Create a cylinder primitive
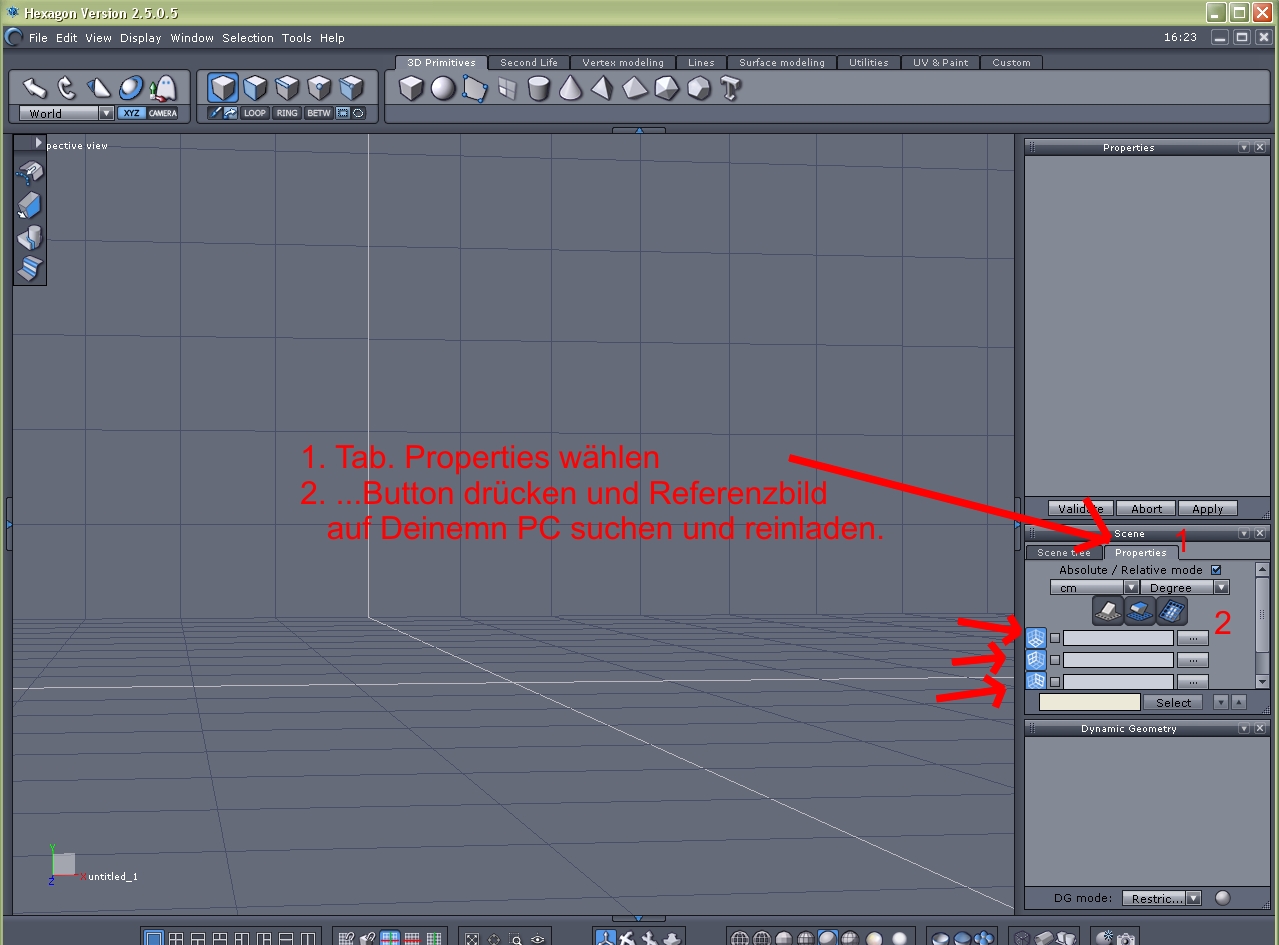Screen dimensions: 1279x945 (x=539, y=89)
